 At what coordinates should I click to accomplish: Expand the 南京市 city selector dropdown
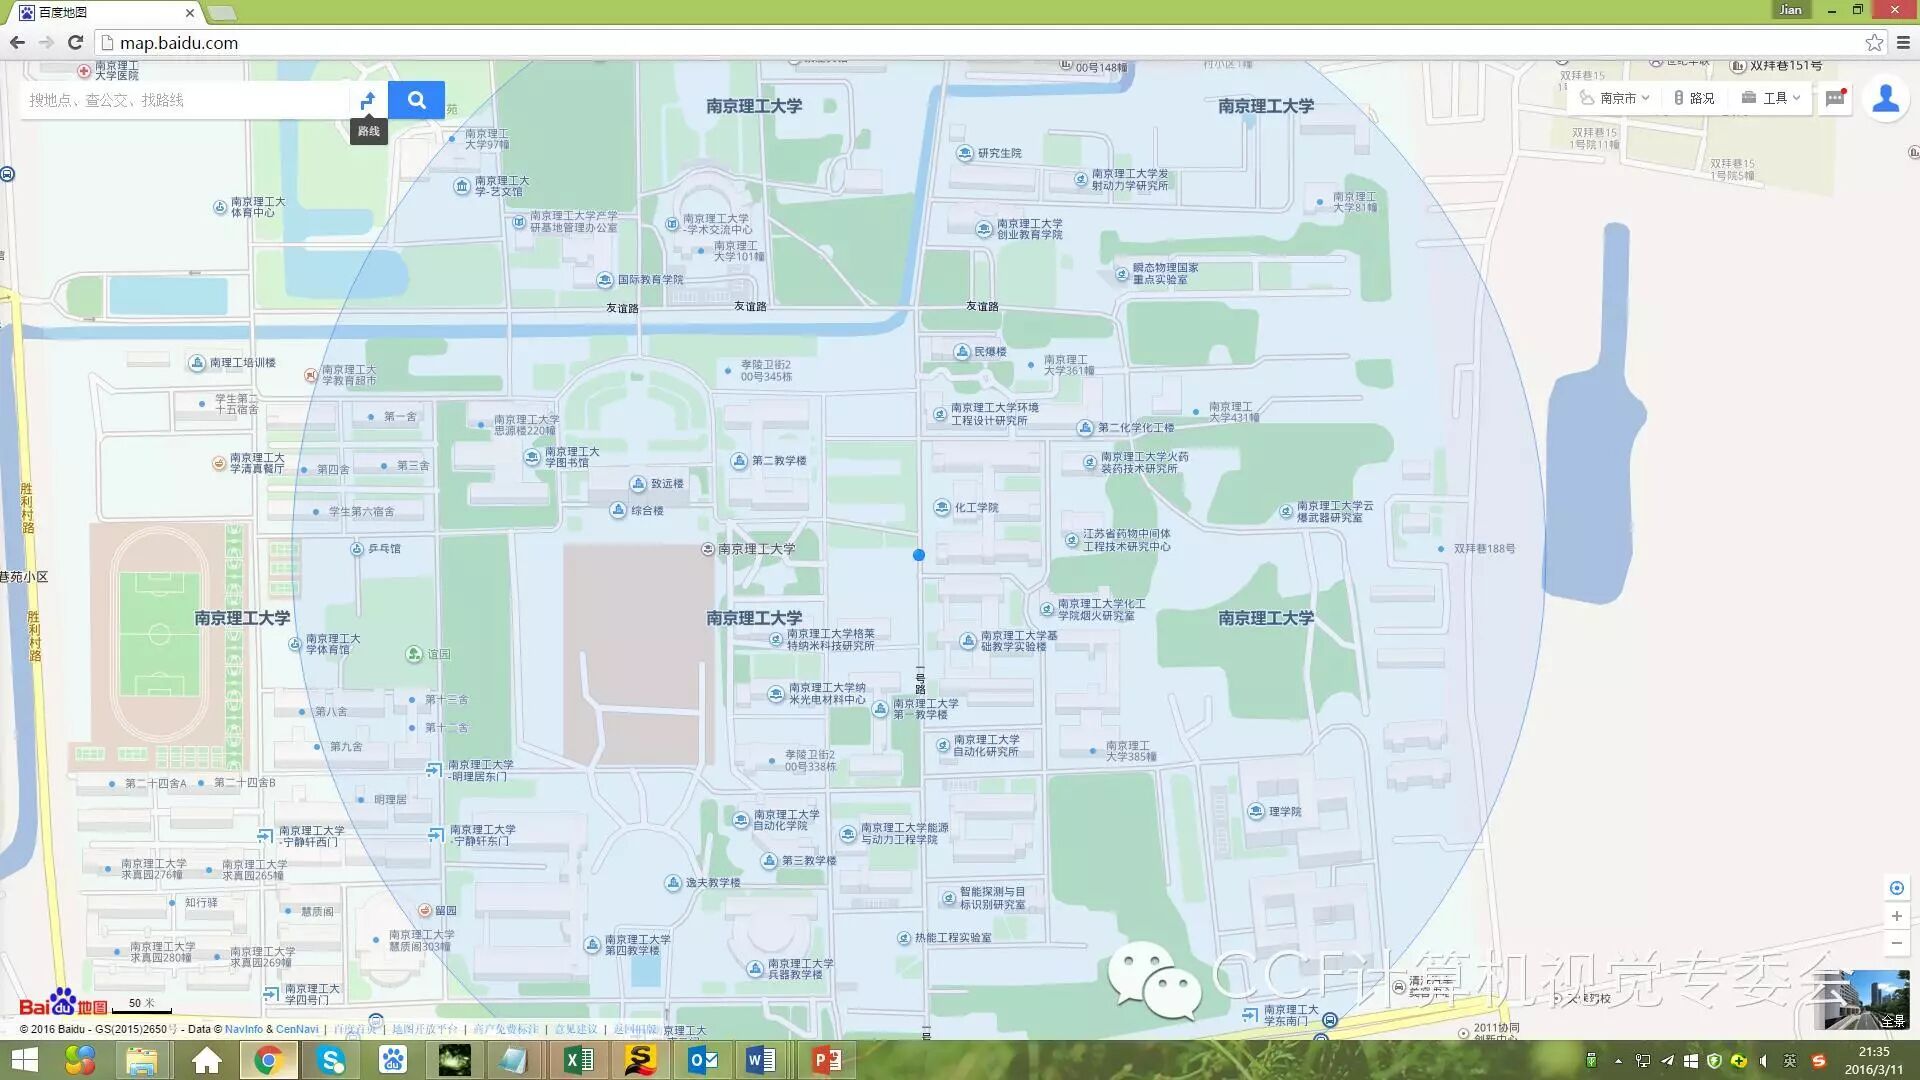[x=1616, y=98]
